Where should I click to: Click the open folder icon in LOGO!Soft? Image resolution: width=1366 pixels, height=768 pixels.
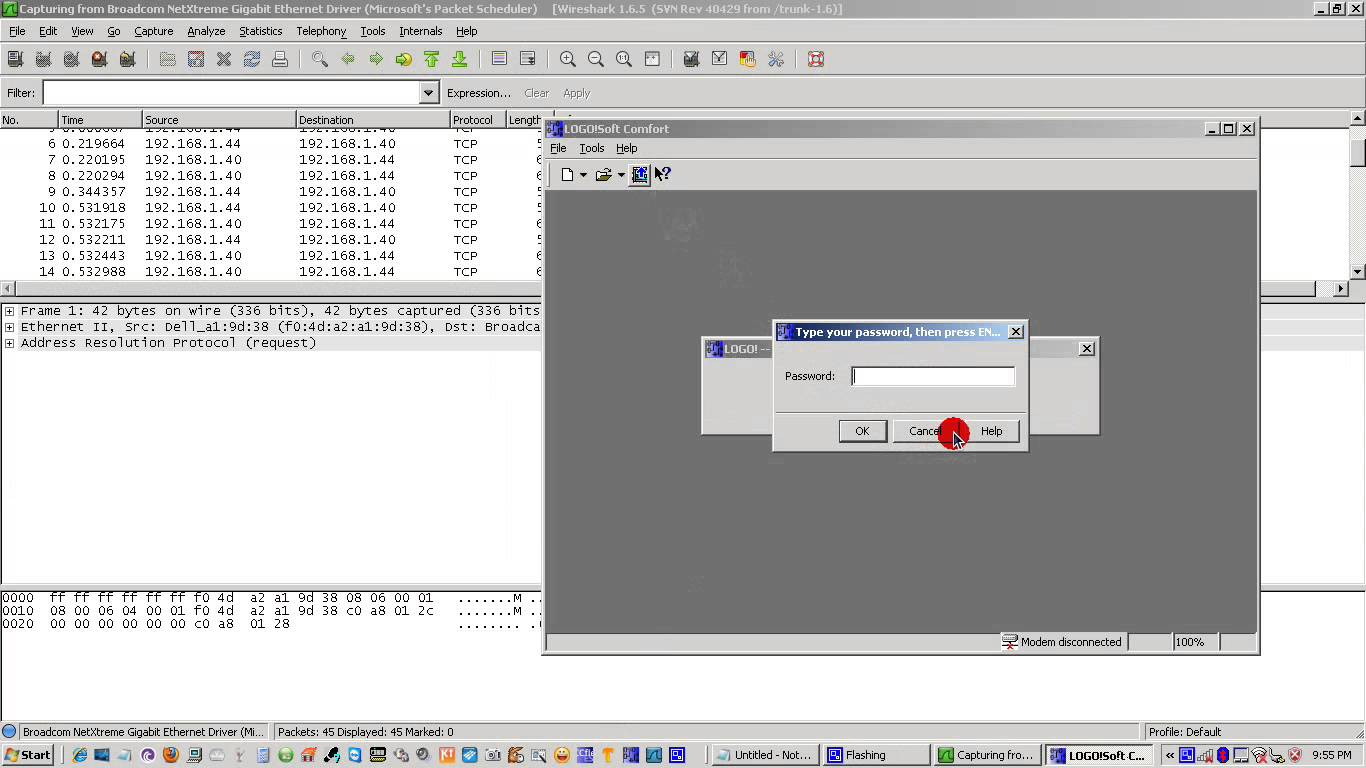click(603, 175)
